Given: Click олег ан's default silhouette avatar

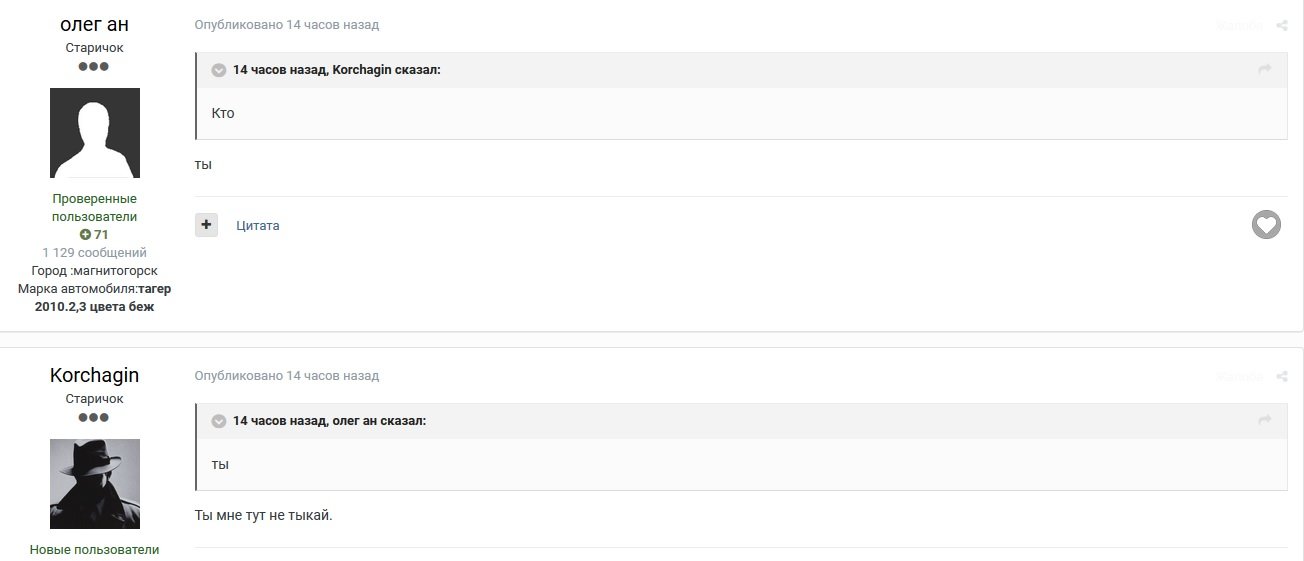Looking at the screenshot, I should point(95,133).
